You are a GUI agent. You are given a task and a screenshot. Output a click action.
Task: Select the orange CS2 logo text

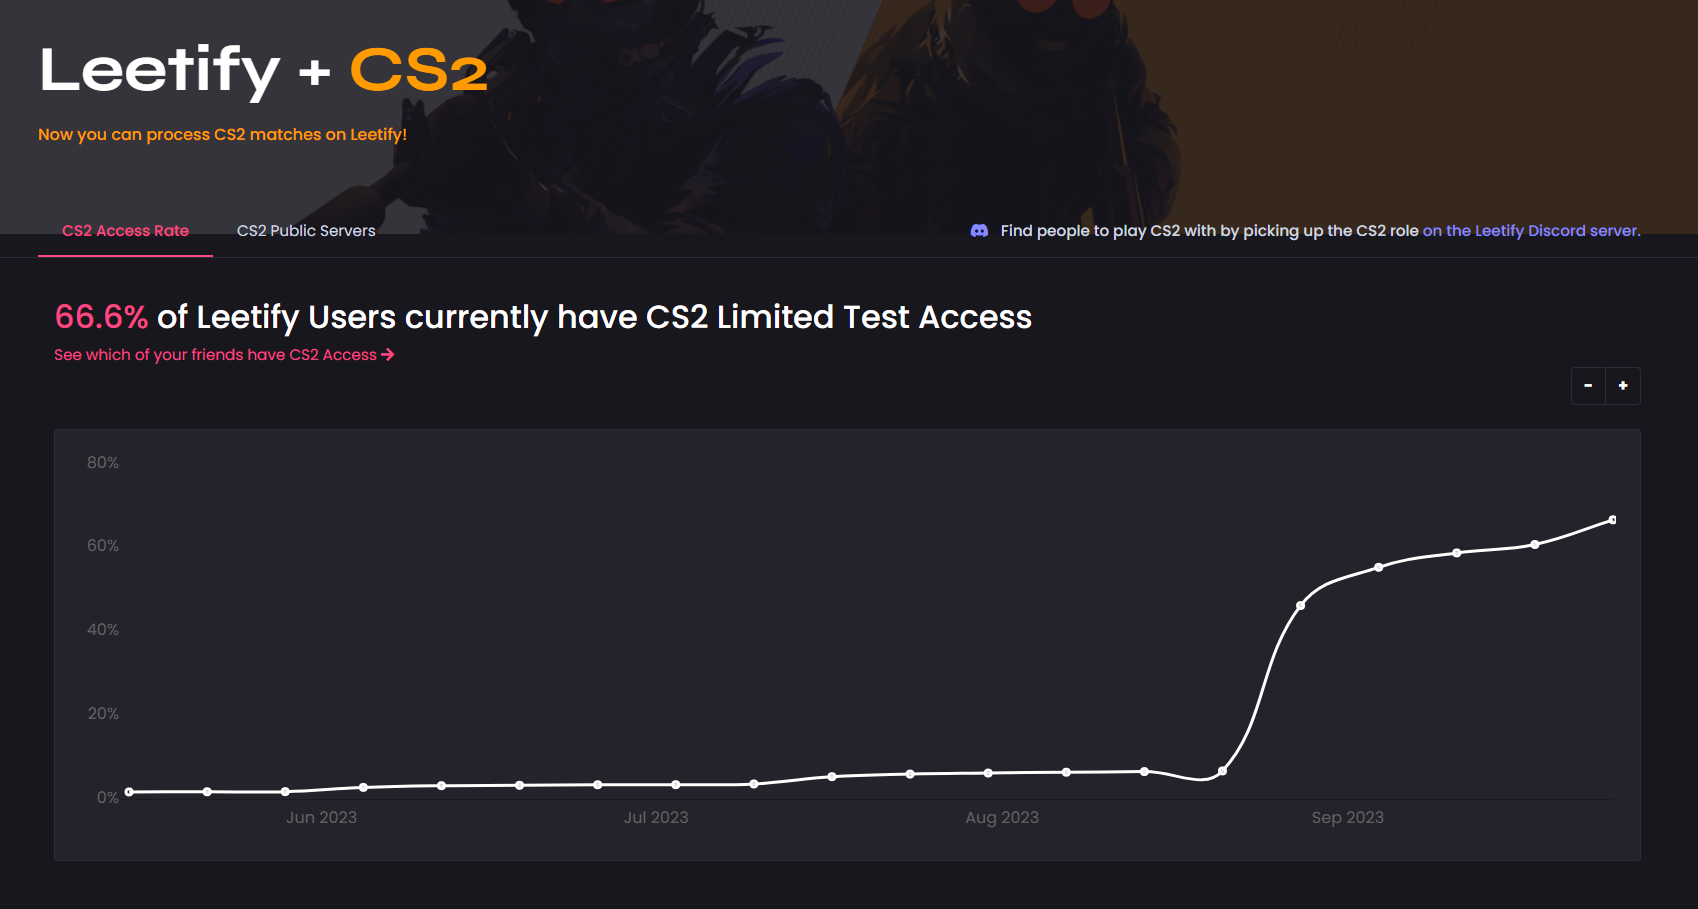(x=418, y=68)
